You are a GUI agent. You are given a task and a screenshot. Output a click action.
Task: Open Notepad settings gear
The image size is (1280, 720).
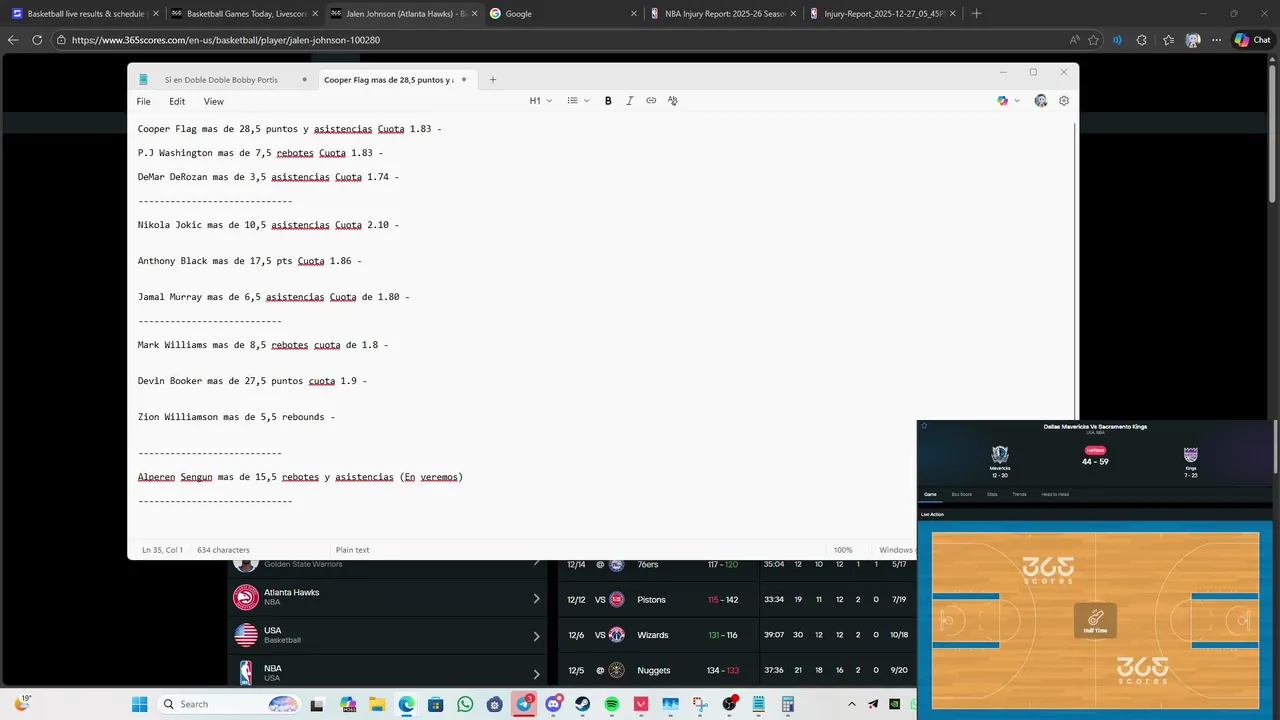1064,101
